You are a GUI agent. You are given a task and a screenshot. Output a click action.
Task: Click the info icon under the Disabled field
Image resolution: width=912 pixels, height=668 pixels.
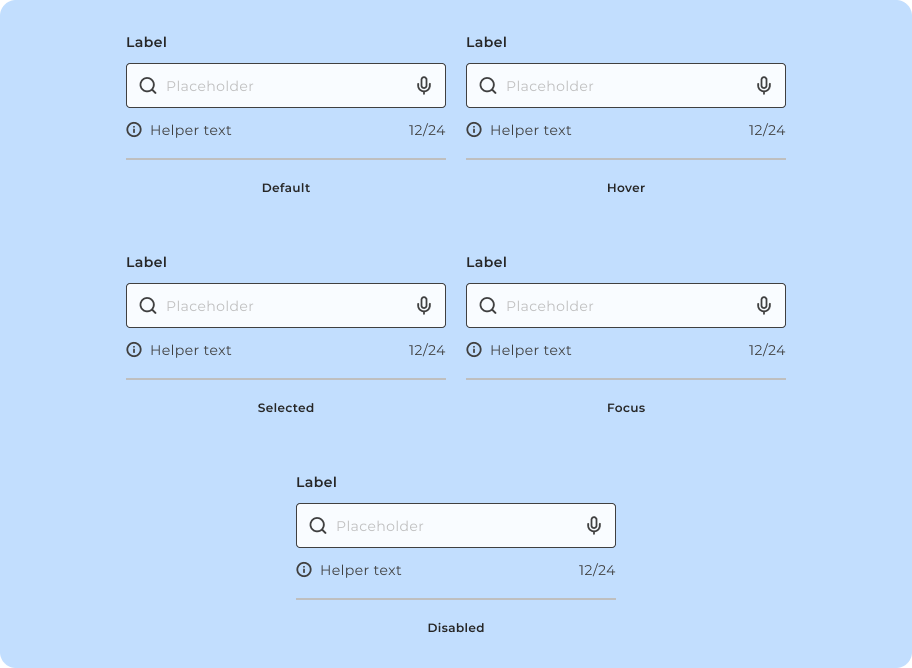(x=304, y=570)
